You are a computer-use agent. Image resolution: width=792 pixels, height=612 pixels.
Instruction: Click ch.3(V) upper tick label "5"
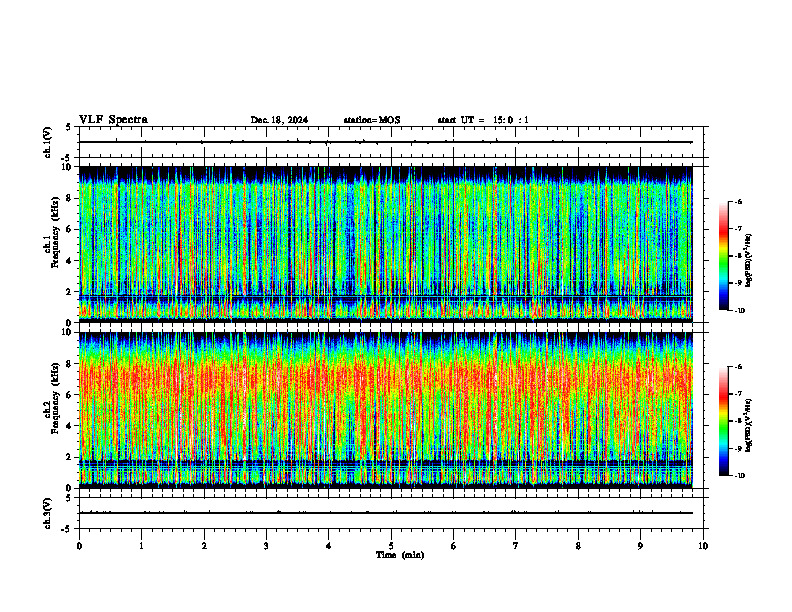pos(70,498)
